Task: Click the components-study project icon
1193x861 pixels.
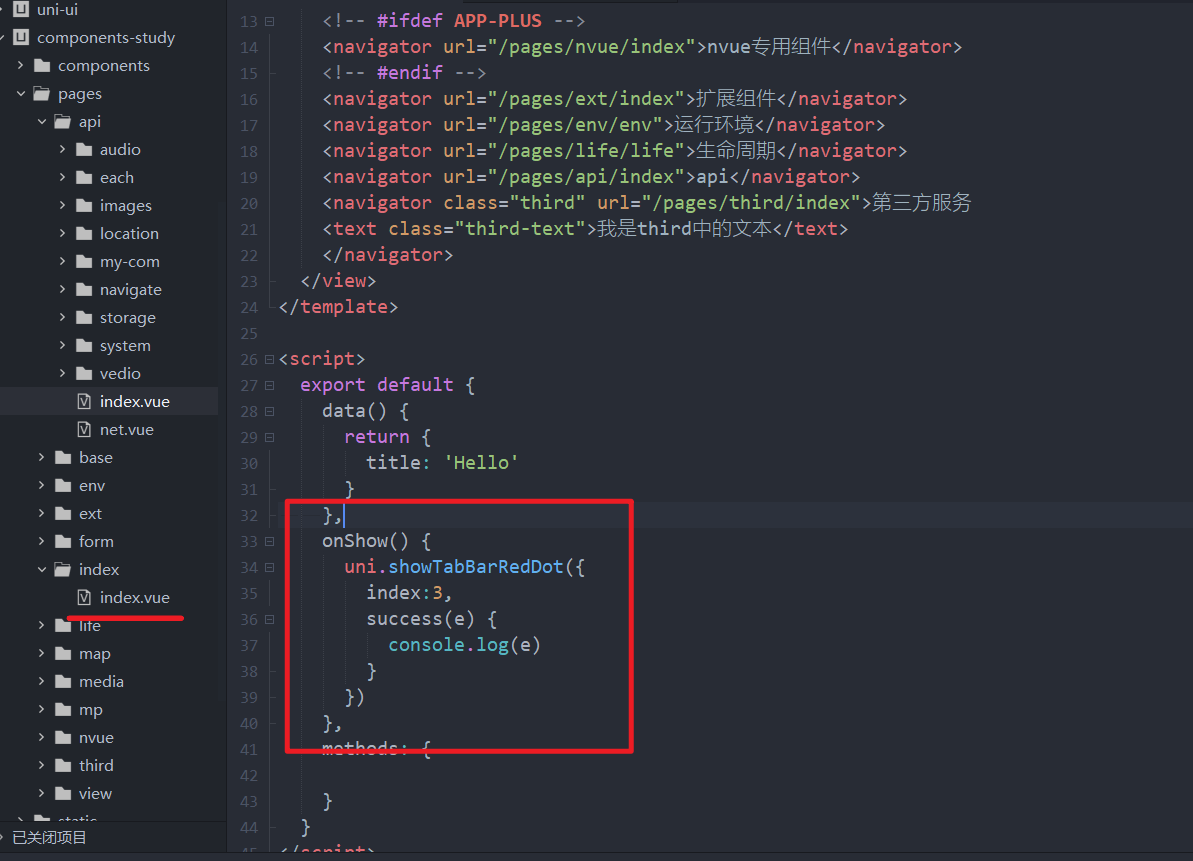Action: pyautogui.click(x=21, y=37)
